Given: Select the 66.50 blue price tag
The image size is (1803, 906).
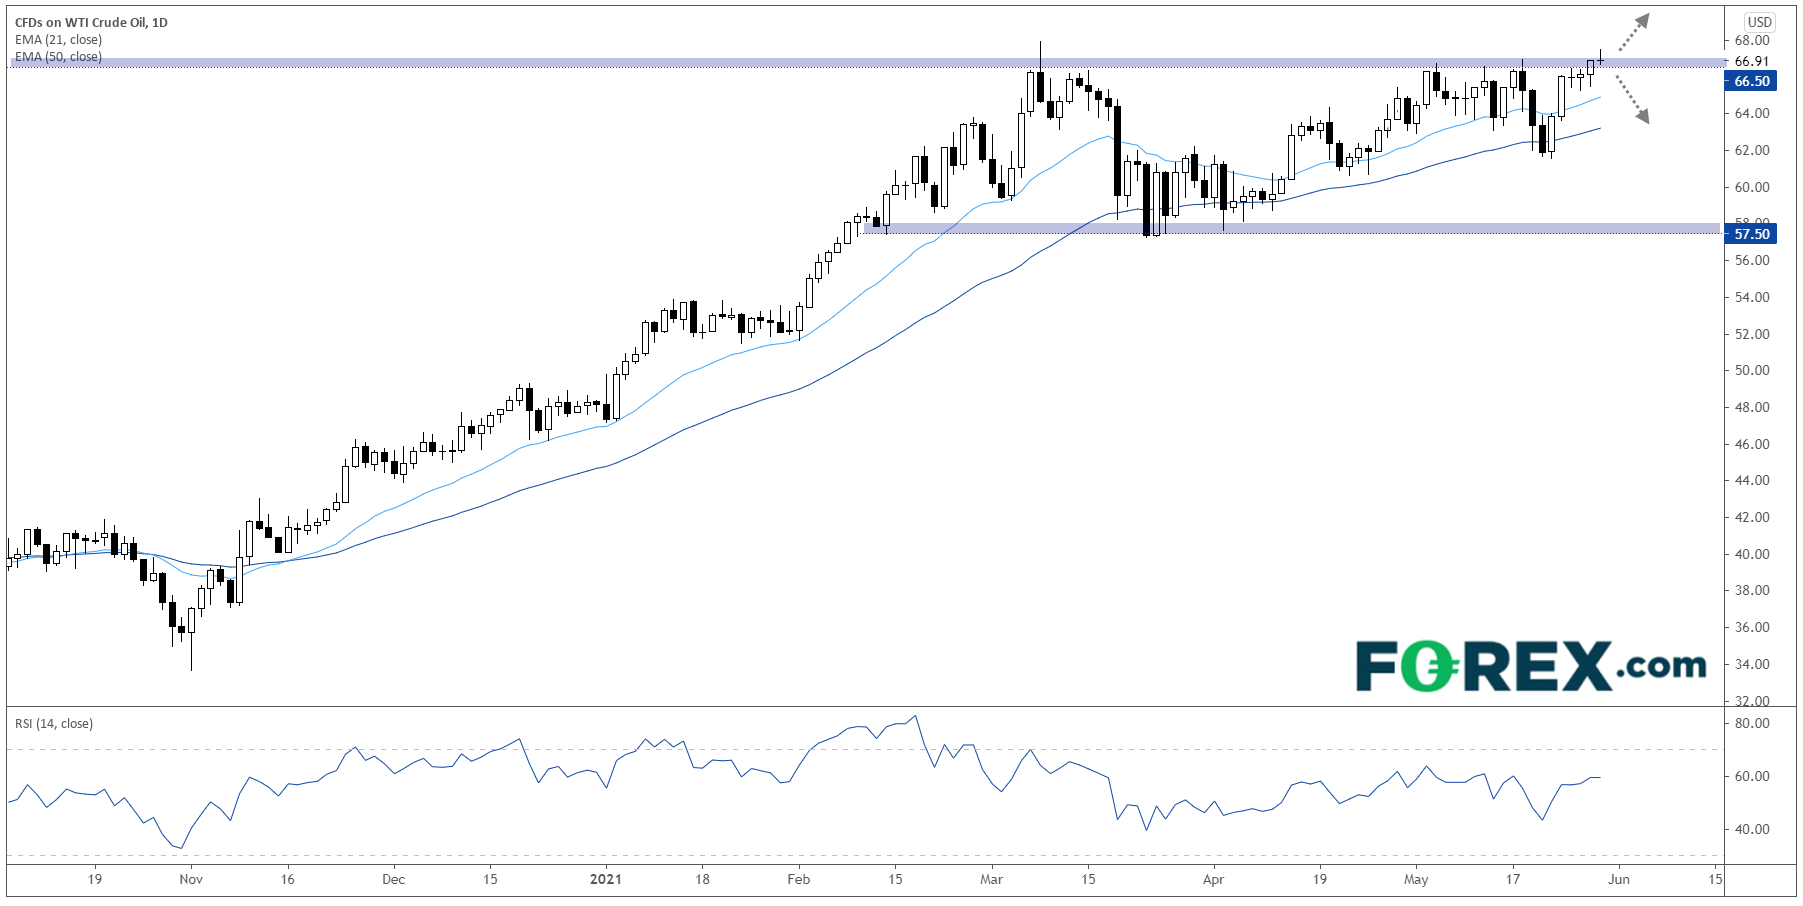Looking at the screenshot, I should (x=1751, y=81).
